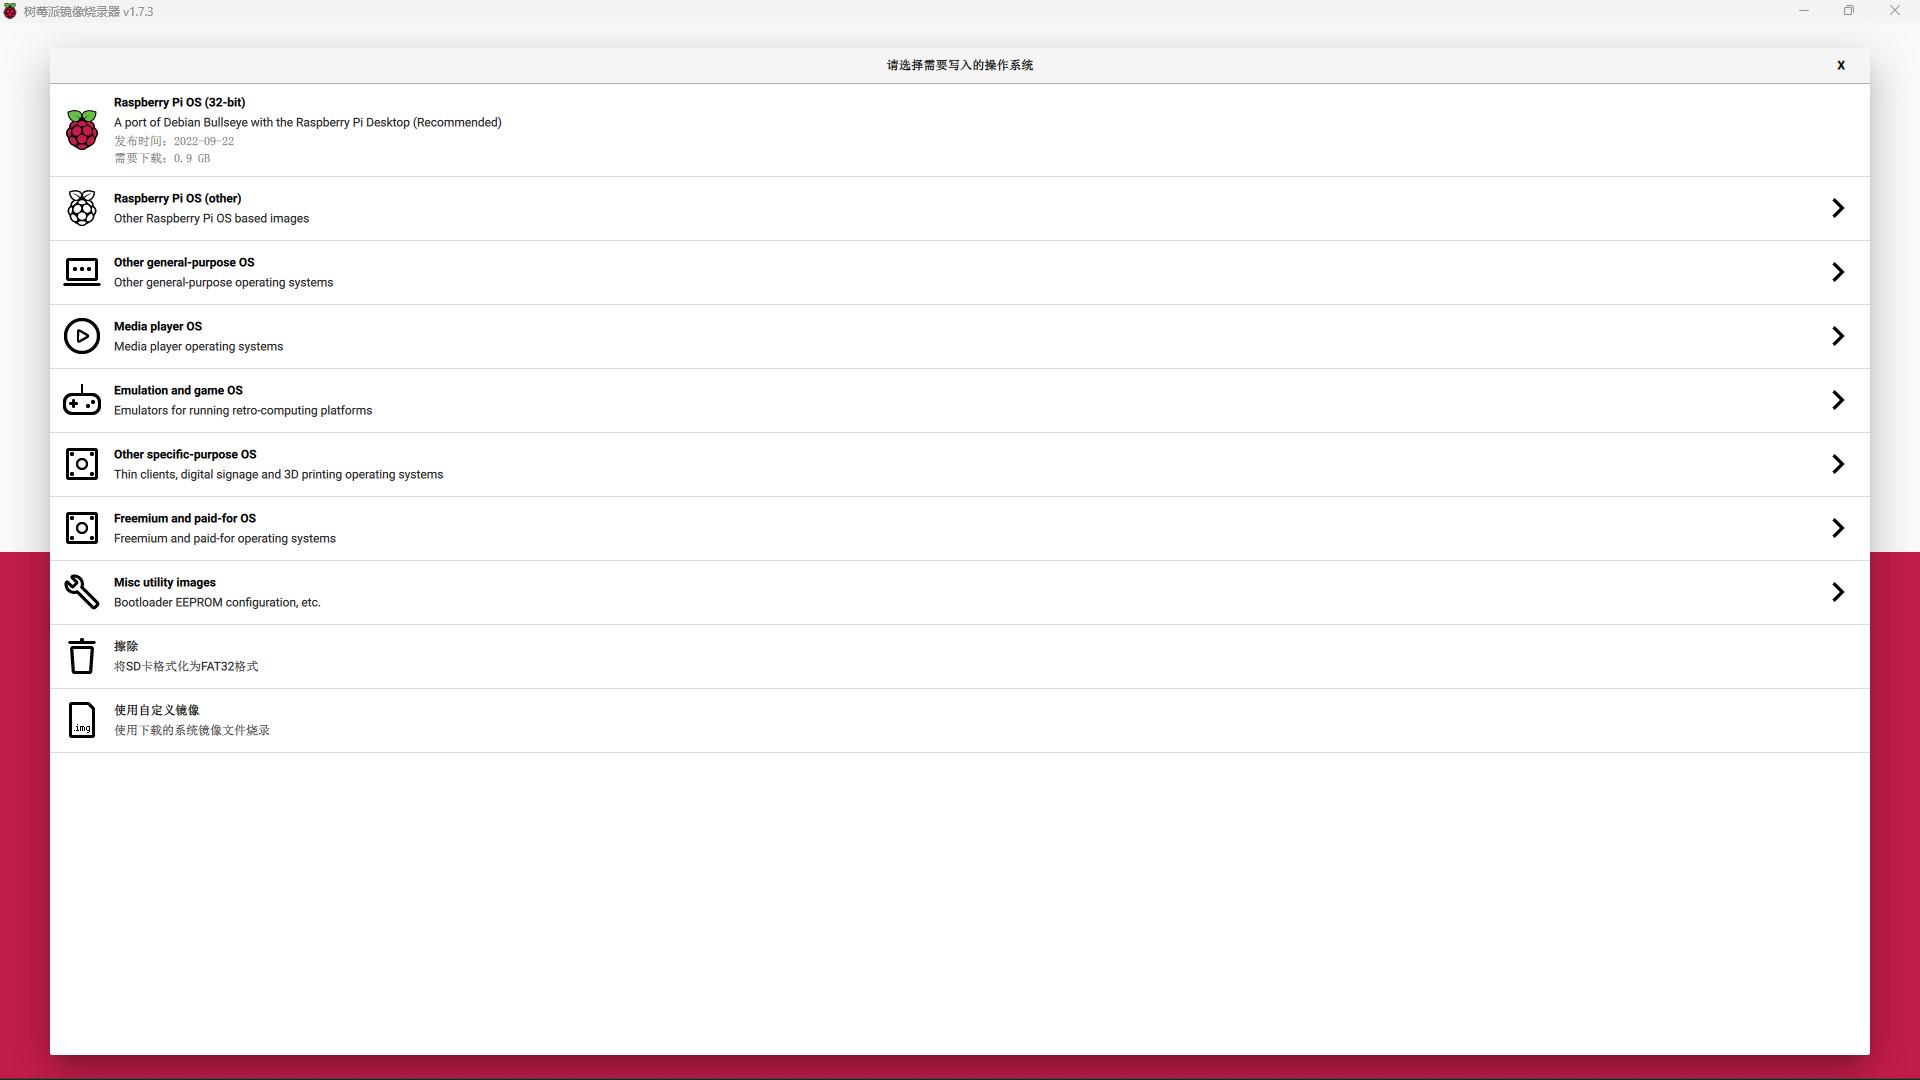Open Other specific-purpose OS entry label
The width and height of the screenshot is (1920, 1080).
(185, 454)
